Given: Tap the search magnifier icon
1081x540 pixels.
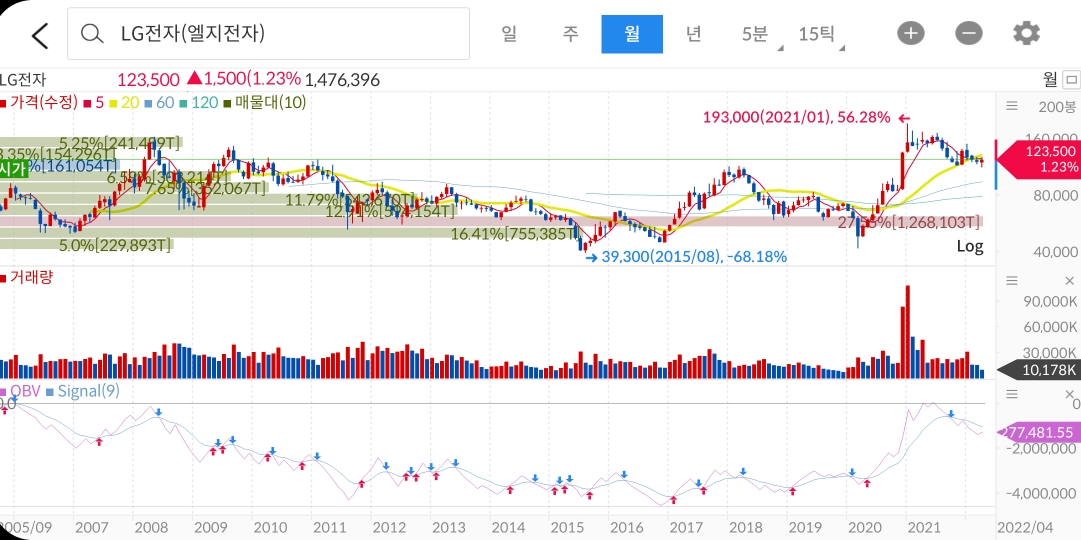Looking at the screenshot, I should tap(92, 33).
